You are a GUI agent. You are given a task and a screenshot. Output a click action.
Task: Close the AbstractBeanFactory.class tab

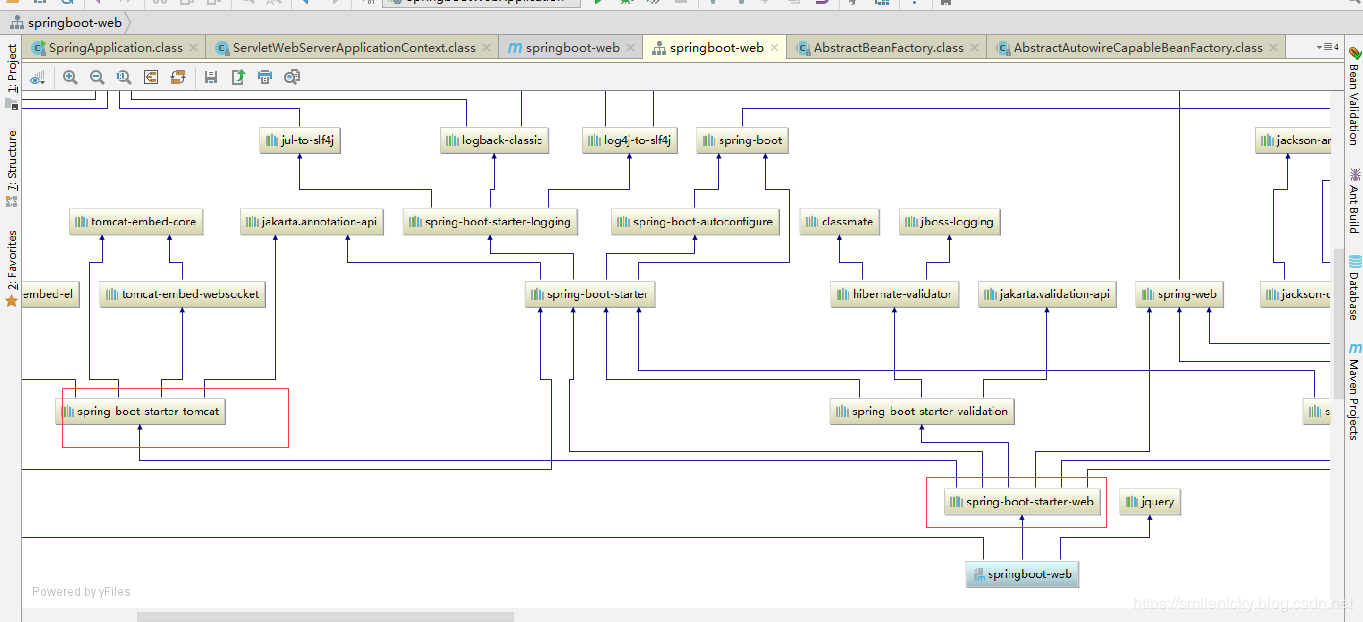click(x=975, y=47)
